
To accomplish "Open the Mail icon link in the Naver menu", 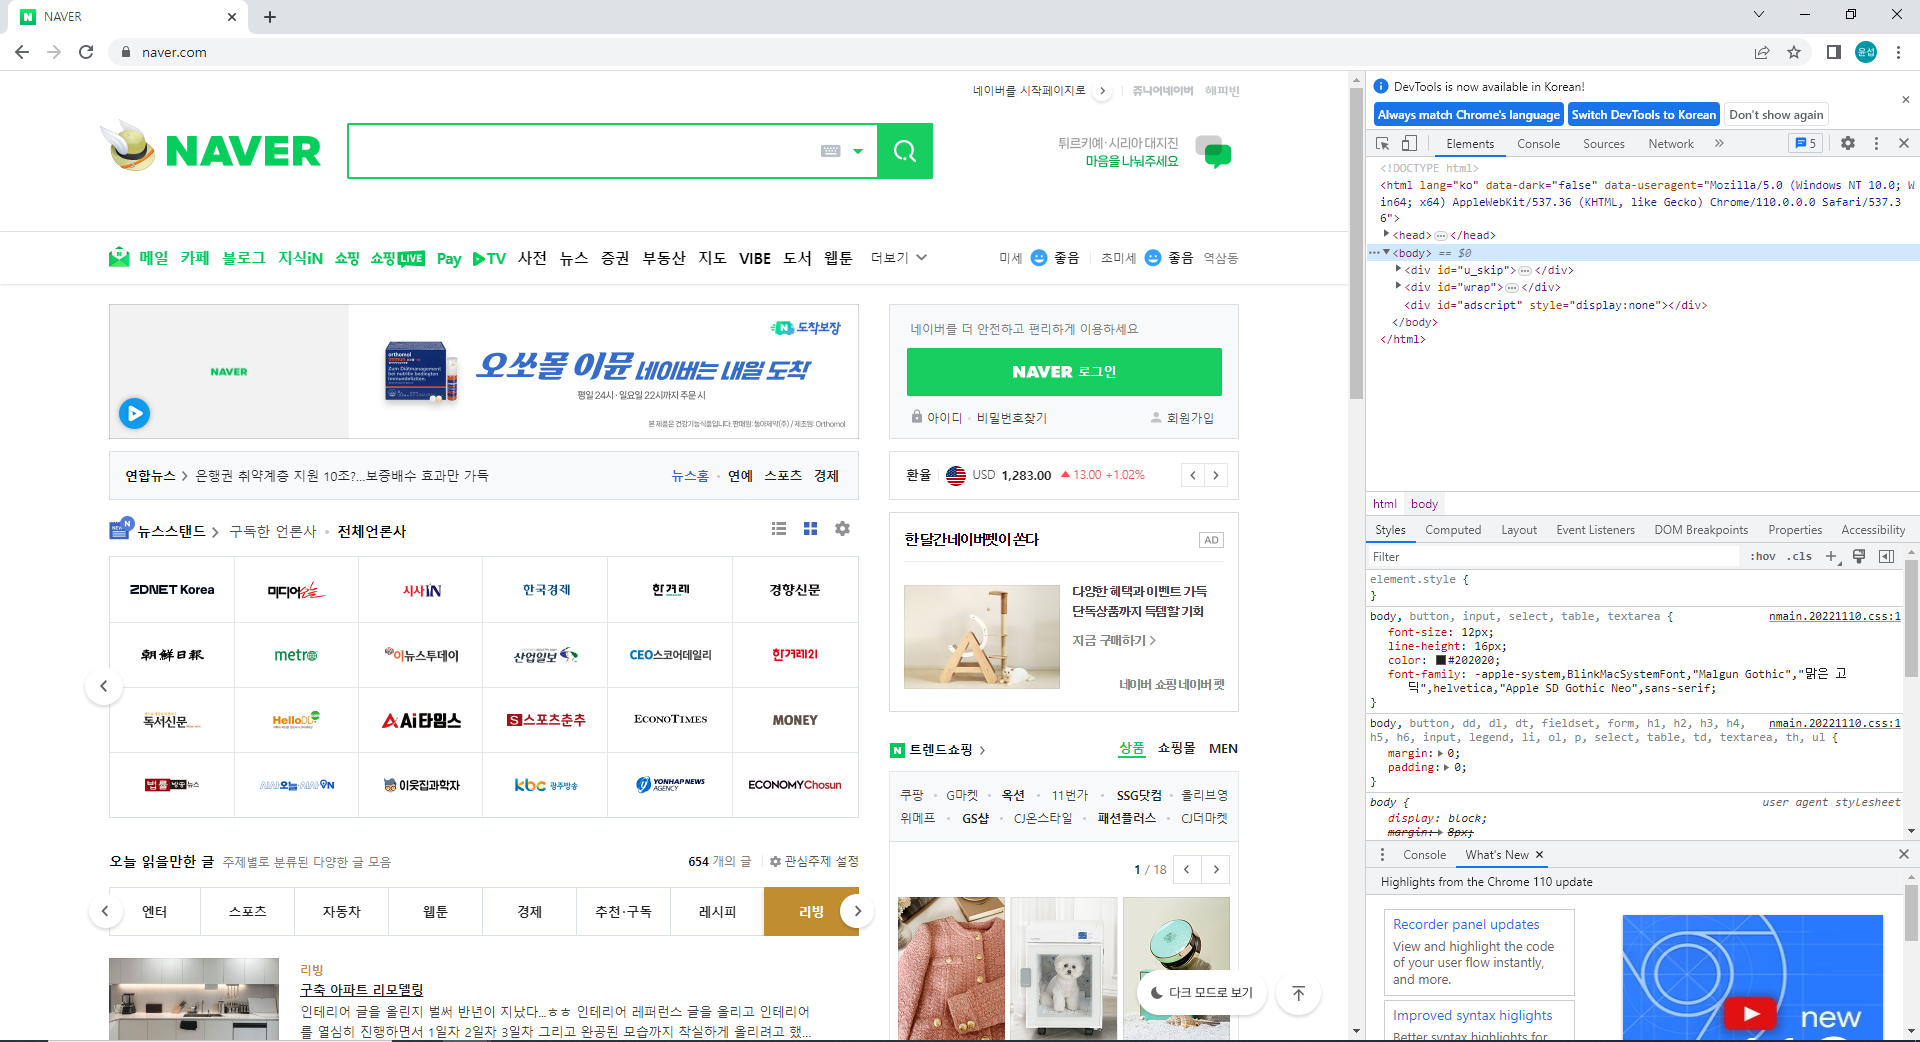I will pyautogui.click(x=120, y=257).
